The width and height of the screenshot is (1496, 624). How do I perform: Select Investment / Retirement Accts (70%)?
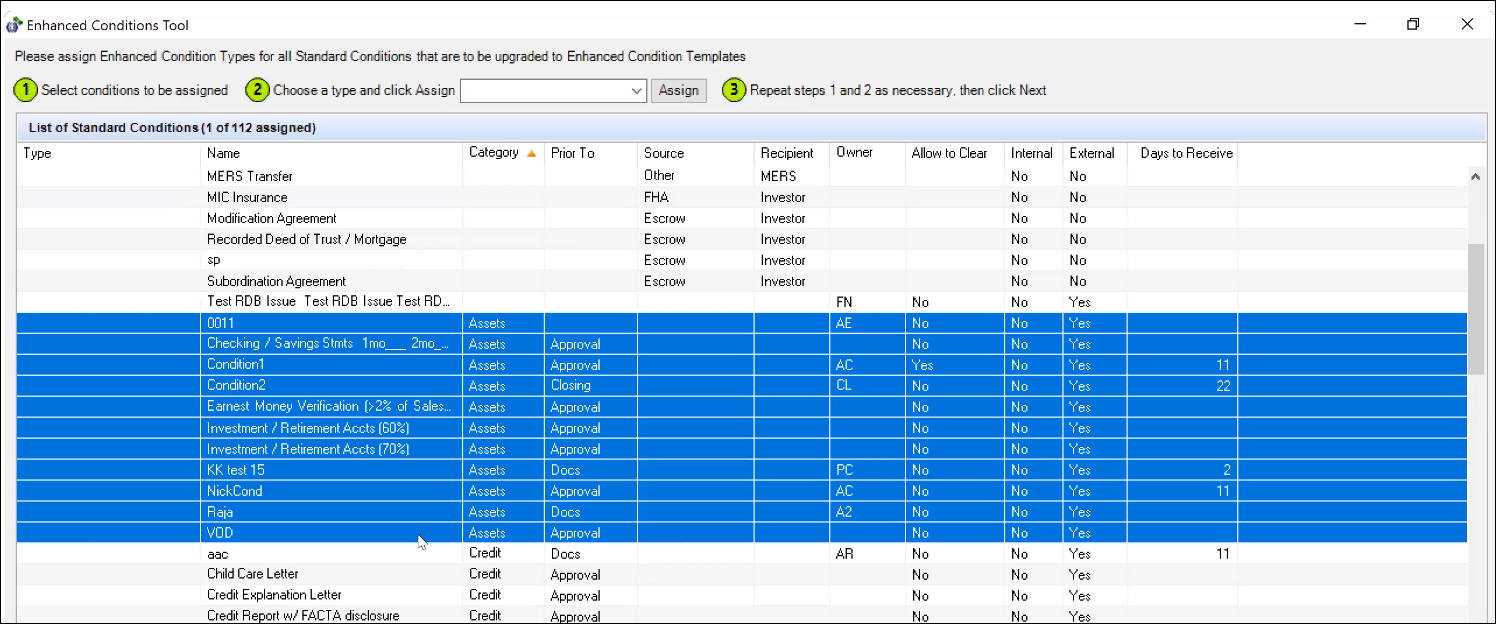pos(743,449)
